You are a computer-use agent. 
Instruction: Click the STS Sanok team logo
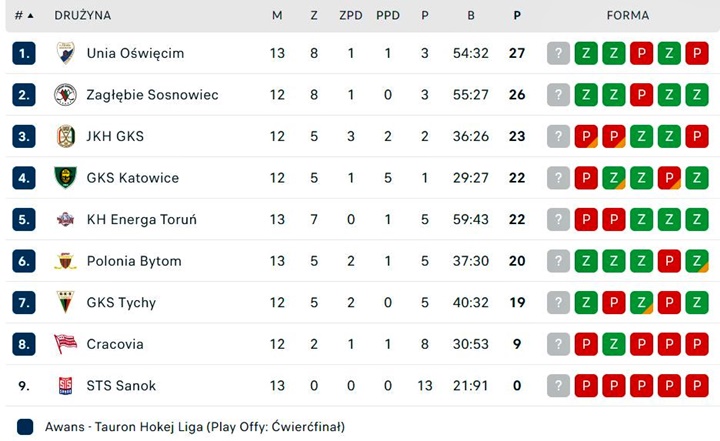65,386
